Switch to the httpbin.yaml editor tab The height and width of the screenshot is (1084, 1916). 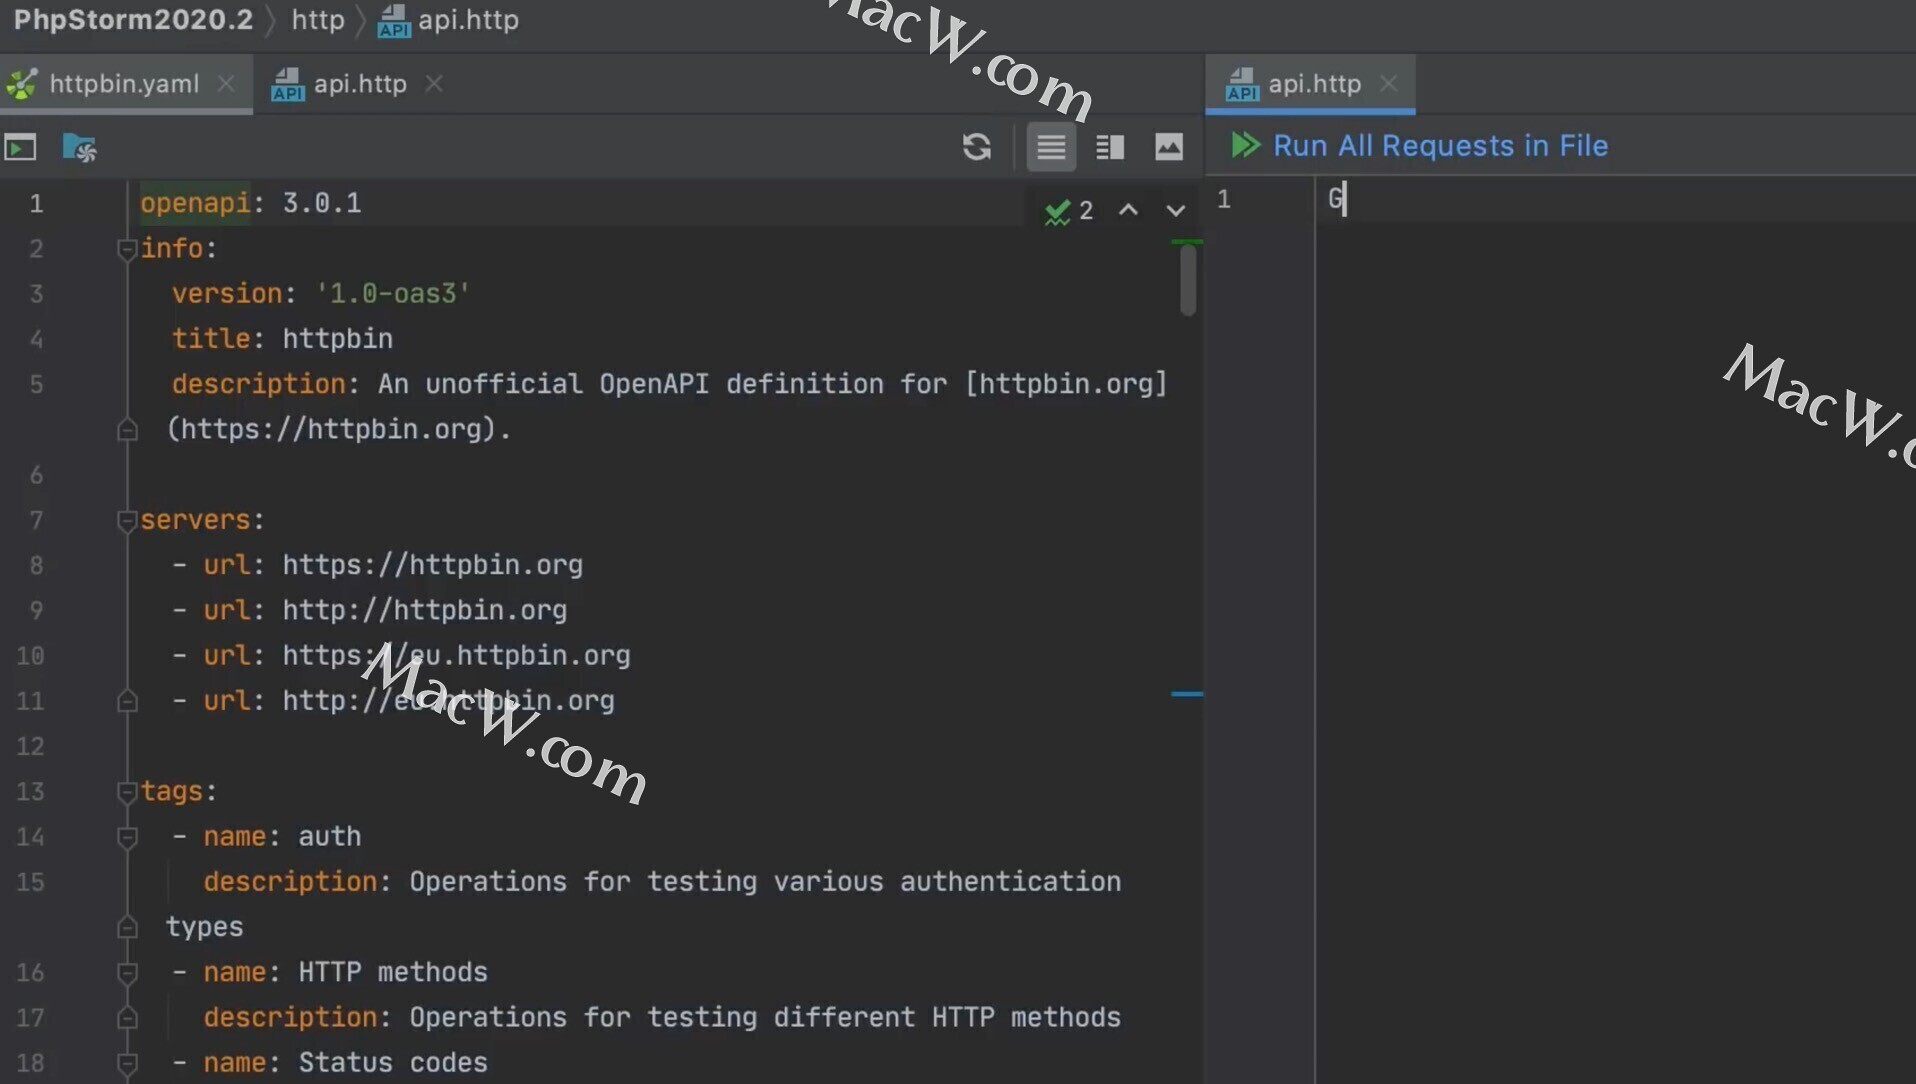[124, 84]
